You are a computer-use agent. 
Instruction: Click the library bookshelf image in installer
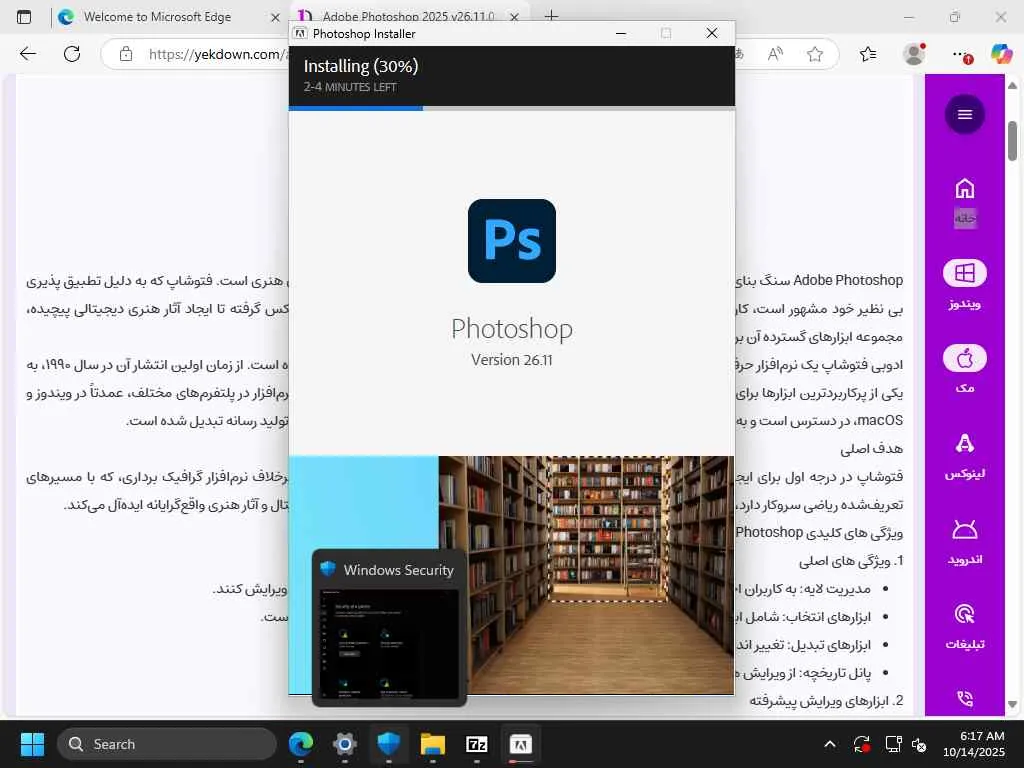[586, 575]
